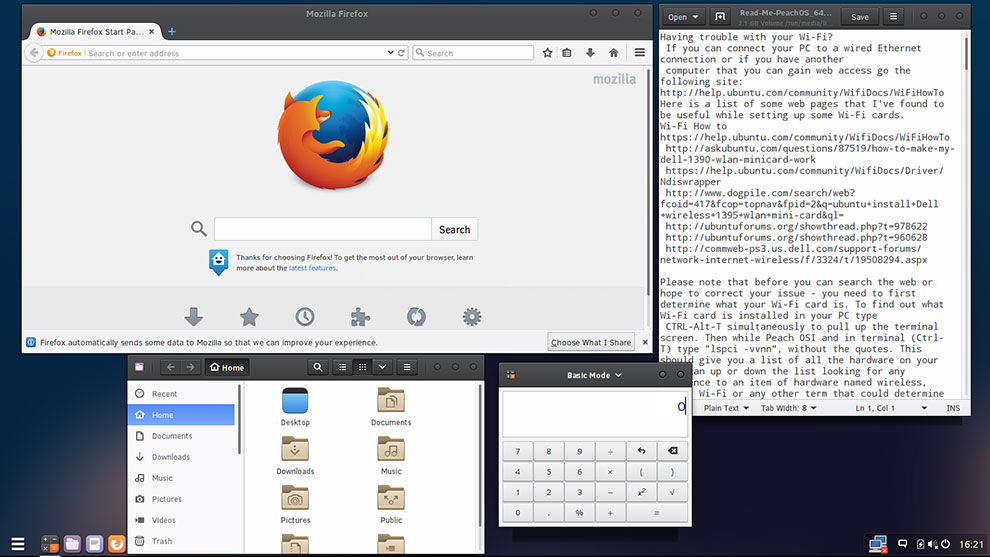Open the file manager hamburger menu

(x=407, y=367)
